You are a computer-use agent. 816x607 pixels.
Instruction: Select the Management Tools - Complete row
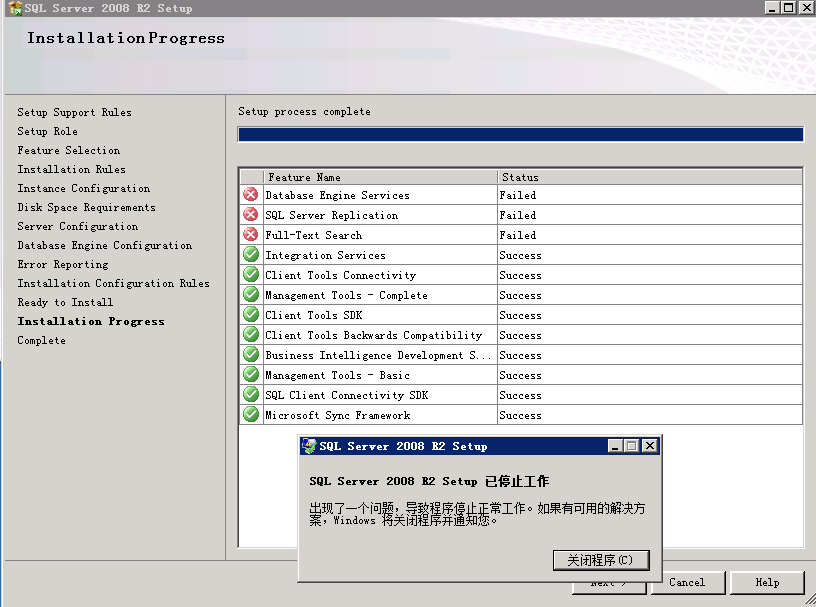tap(346, 295)
